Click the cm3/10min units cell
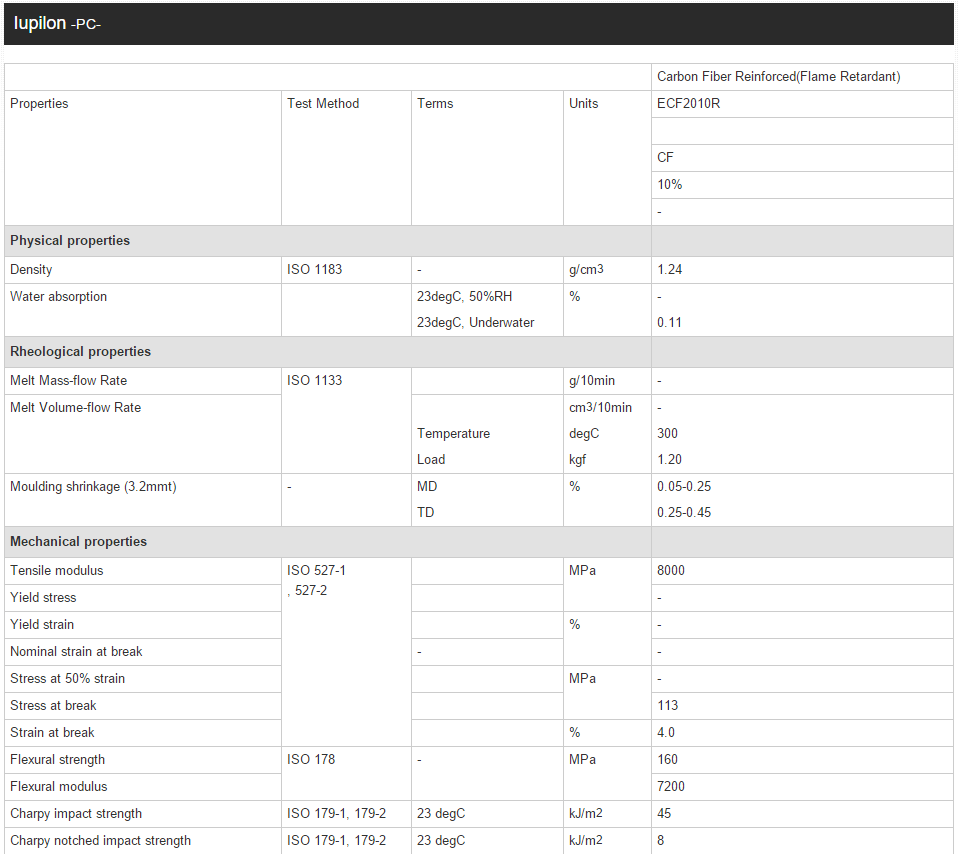 click(601, 407)
